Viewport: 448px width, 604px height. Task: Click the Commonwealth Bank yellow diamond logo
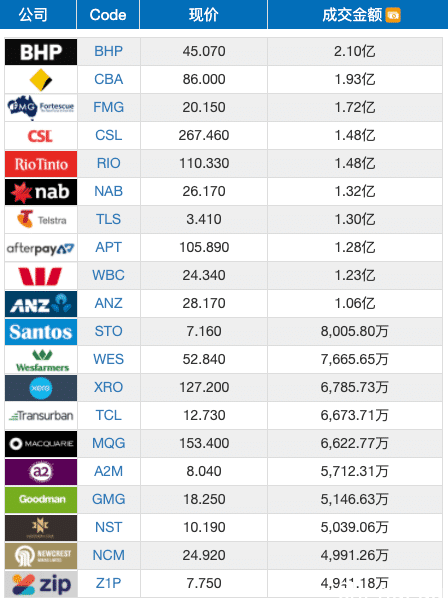click(x=41, y=80)
